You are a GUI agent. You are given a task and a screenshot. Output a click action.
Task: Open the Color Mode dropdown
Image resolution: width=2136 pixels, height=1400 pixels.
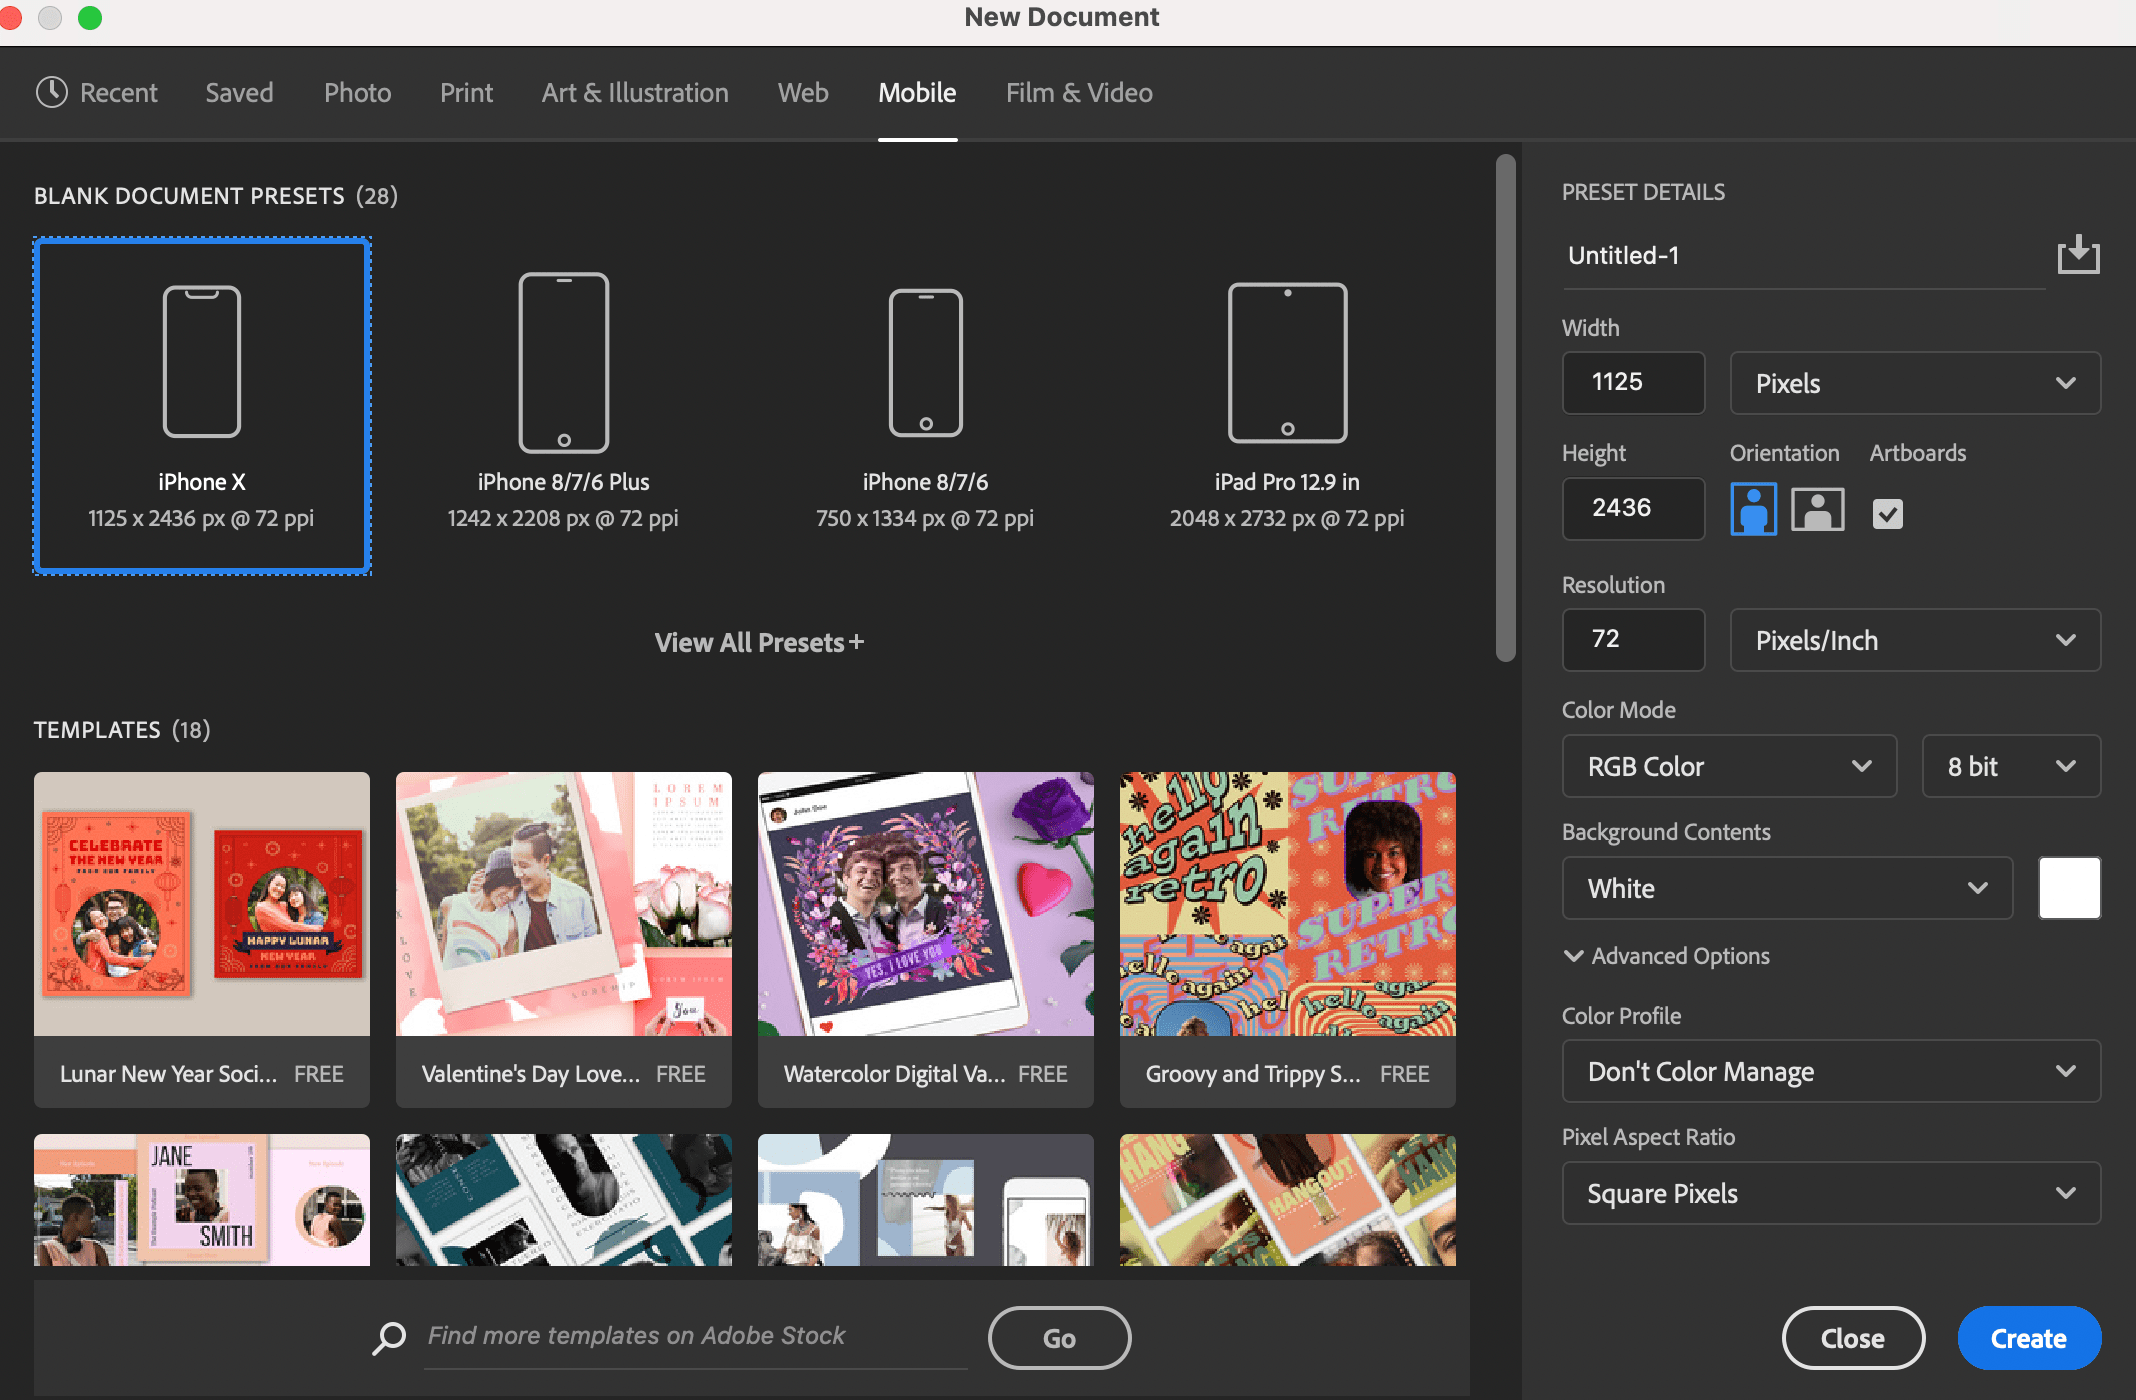[x=1728, y=766]
